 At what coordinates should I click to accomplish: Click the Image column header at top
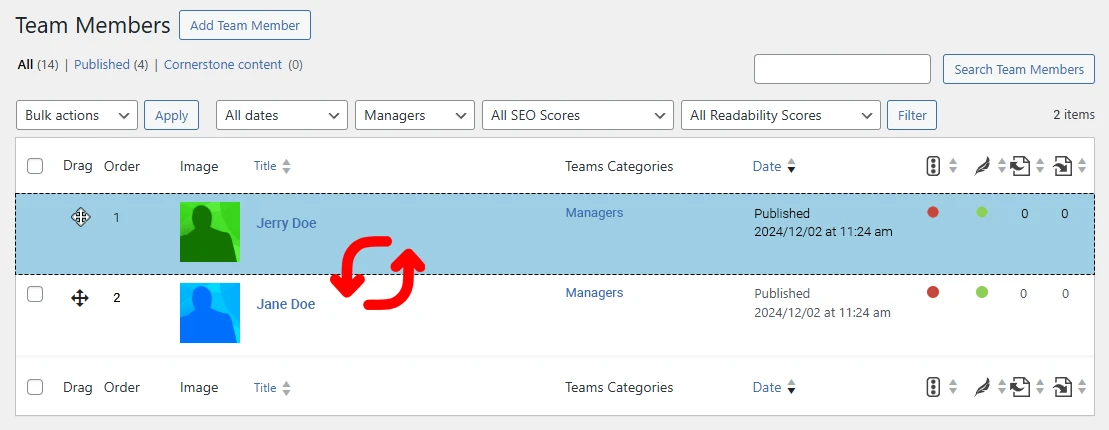(199, 166)
